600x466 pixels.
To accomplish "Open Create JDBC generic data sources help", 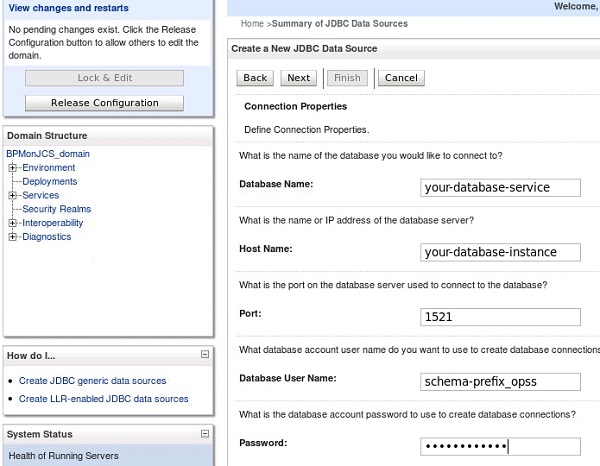I will click(92, 381).
